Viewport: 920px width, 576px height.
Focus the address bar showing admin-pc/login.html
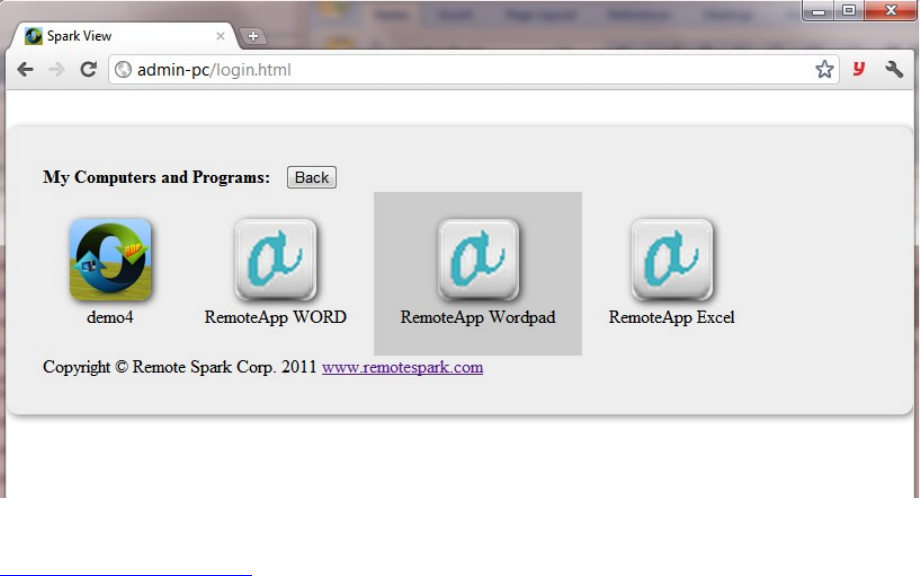[473, 70]
